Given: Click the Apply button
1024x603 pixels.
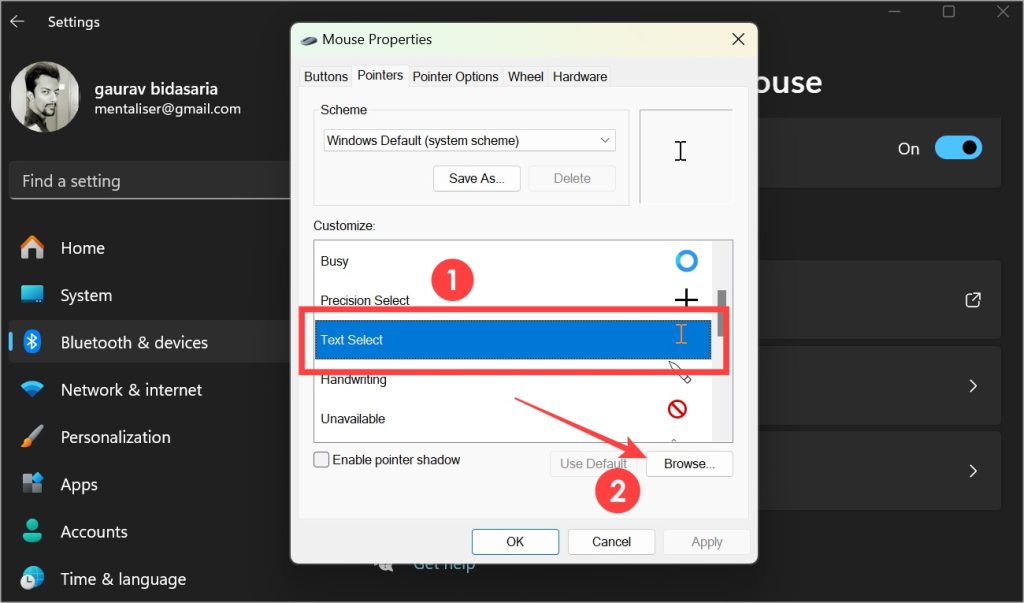Looking at the screenshot, I should coord(707,542).
